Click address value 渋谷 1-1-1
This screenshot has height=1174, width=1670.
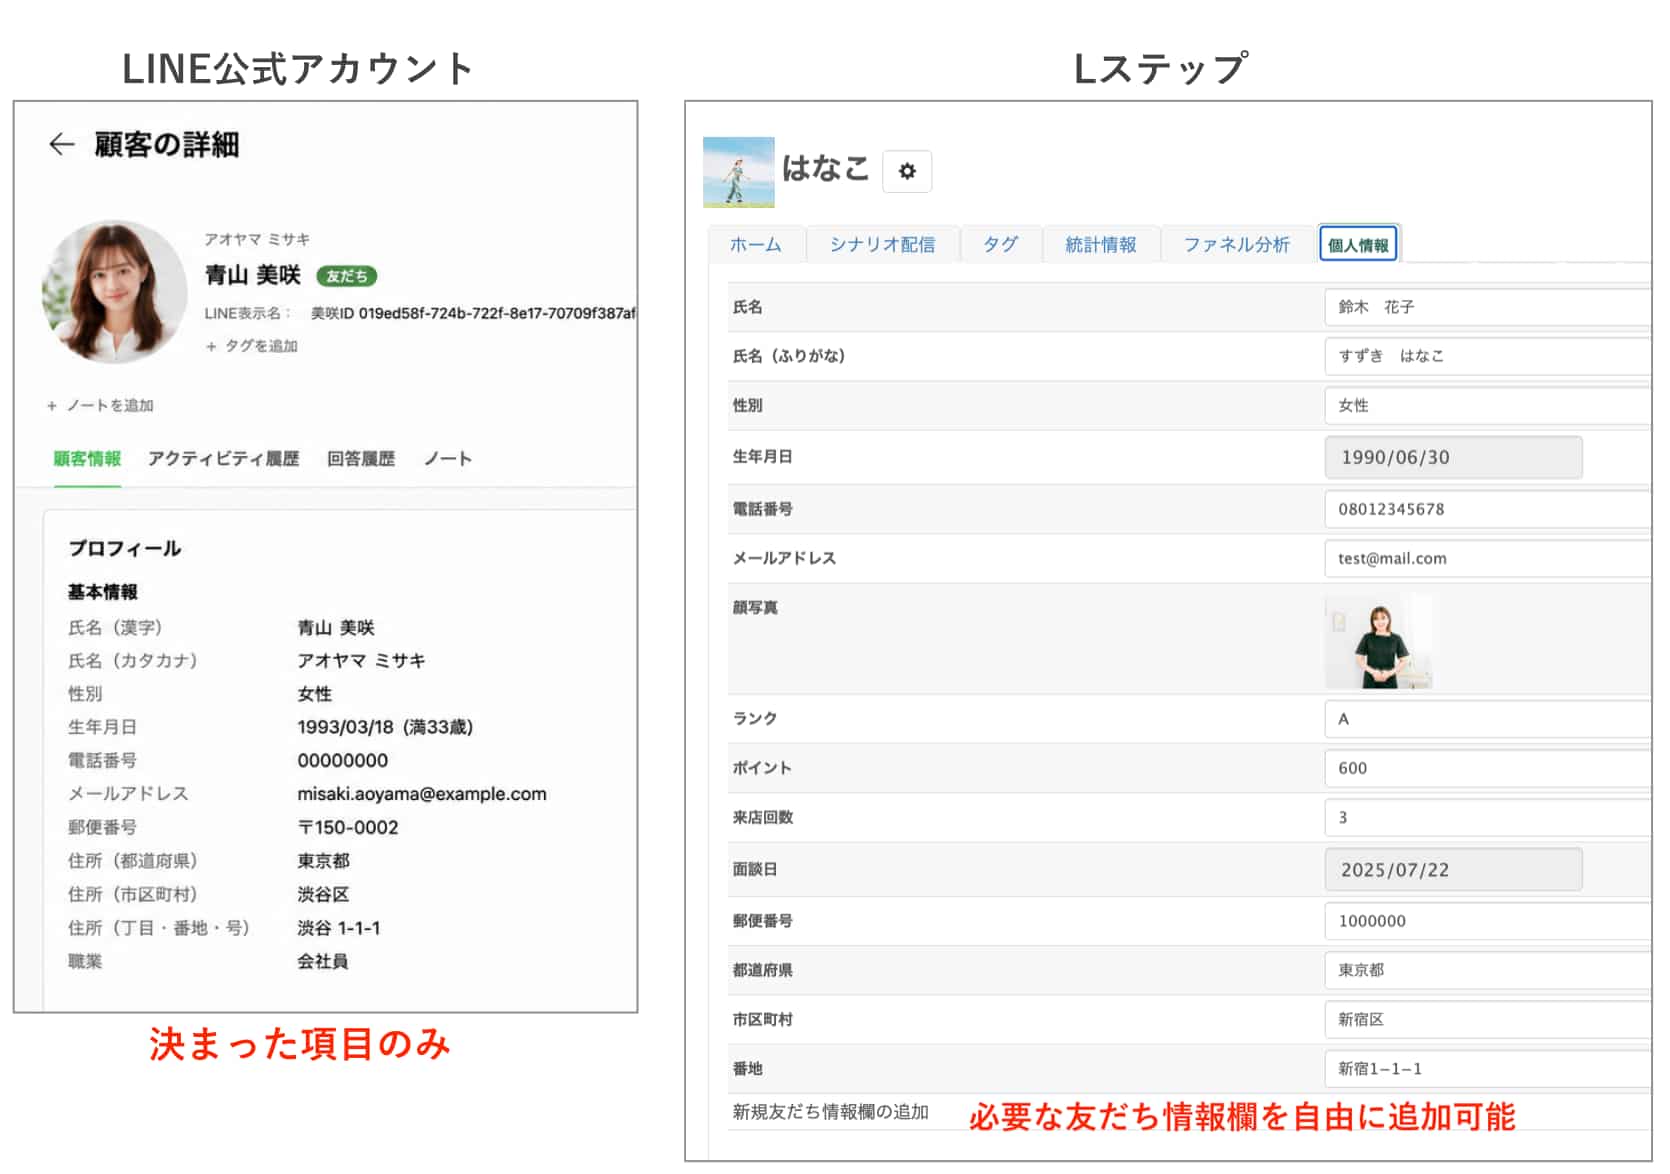click(x=339, y=928)
